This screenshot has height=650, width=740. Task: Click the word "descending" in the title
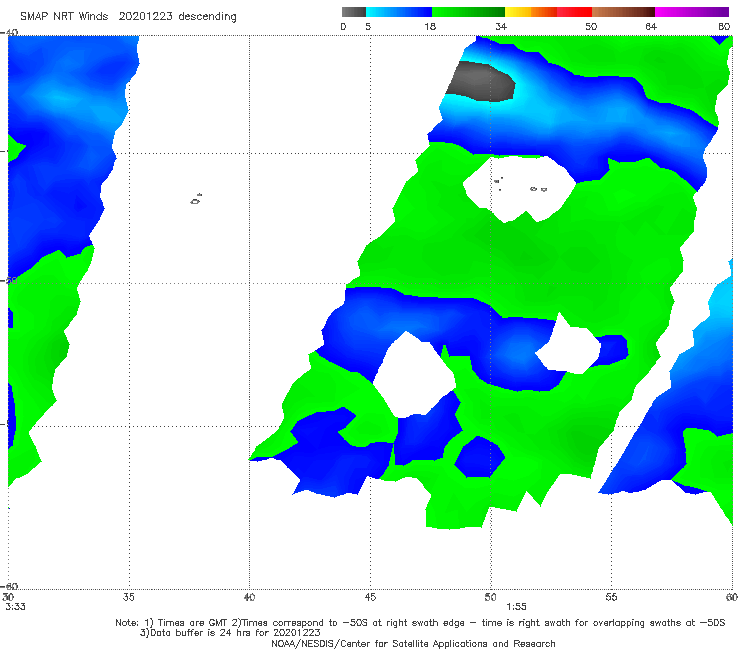pos(207,17)
